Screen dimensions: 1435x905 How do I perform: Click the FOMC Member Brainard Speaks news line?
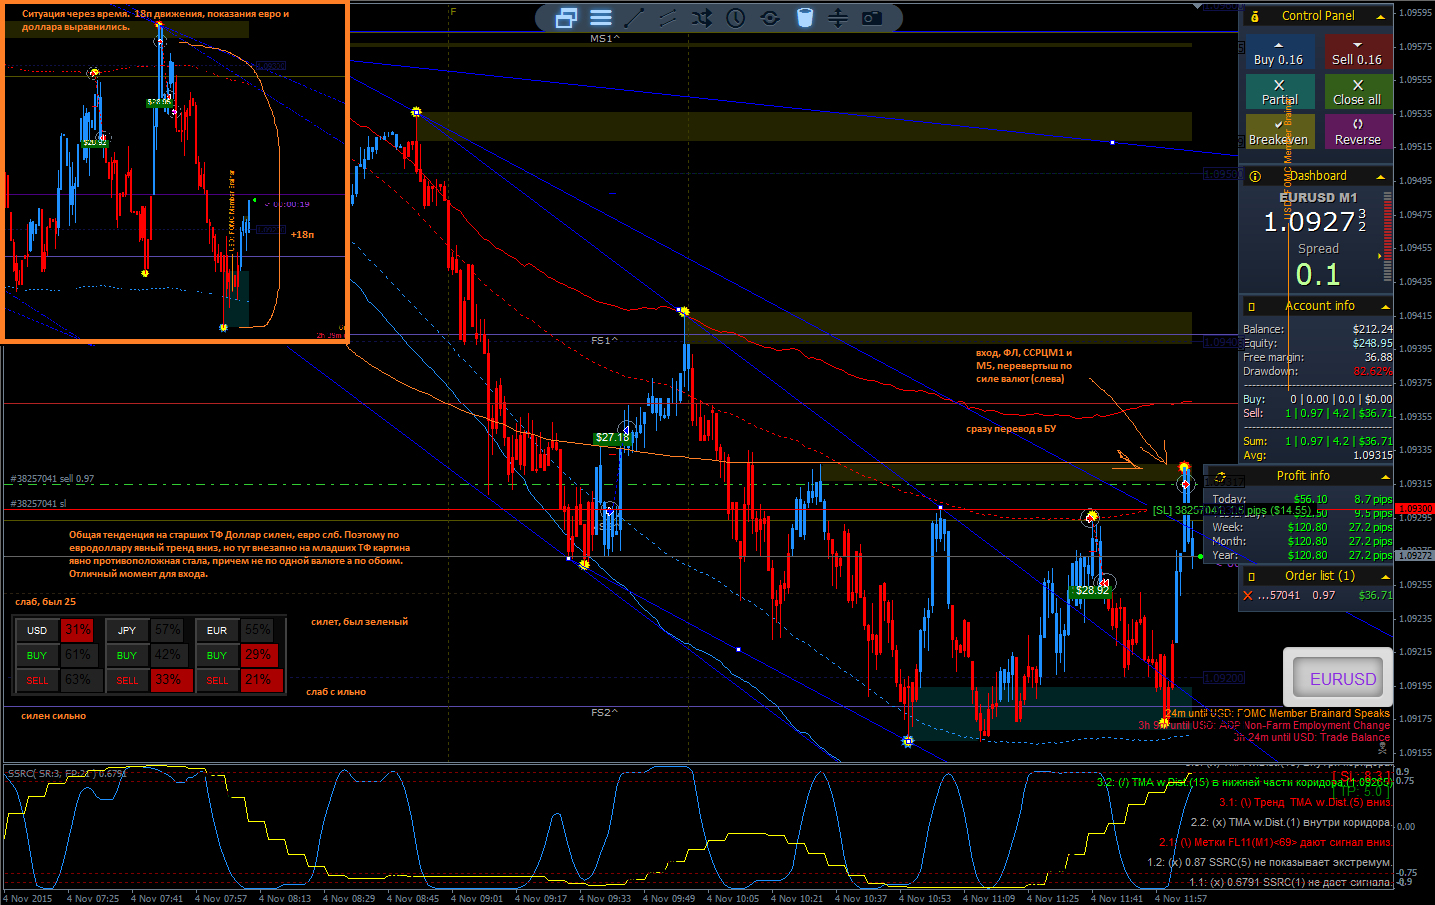(x=1278, y=713)
